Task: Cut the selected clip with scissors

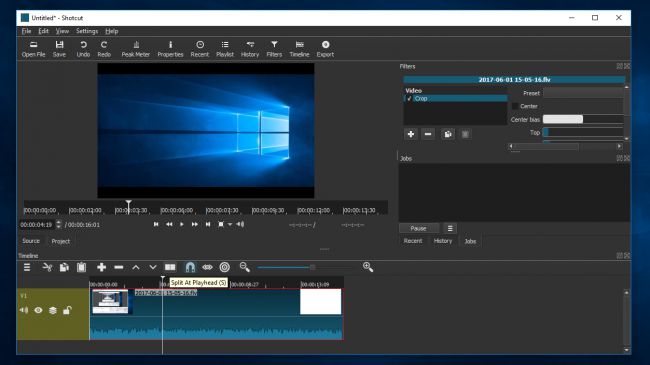Action: [47, 268]
